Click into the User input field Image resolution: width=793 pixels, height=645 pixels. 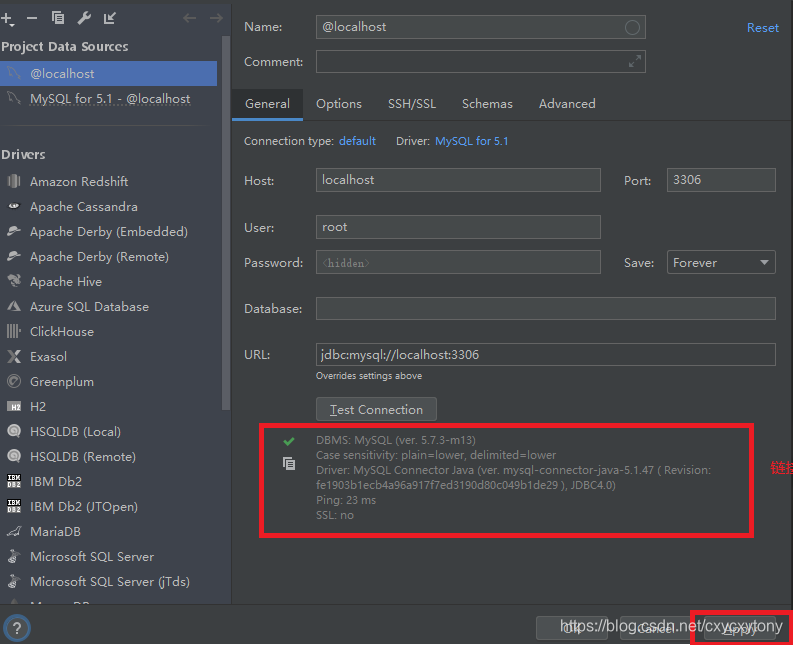(x=458, y=227)
